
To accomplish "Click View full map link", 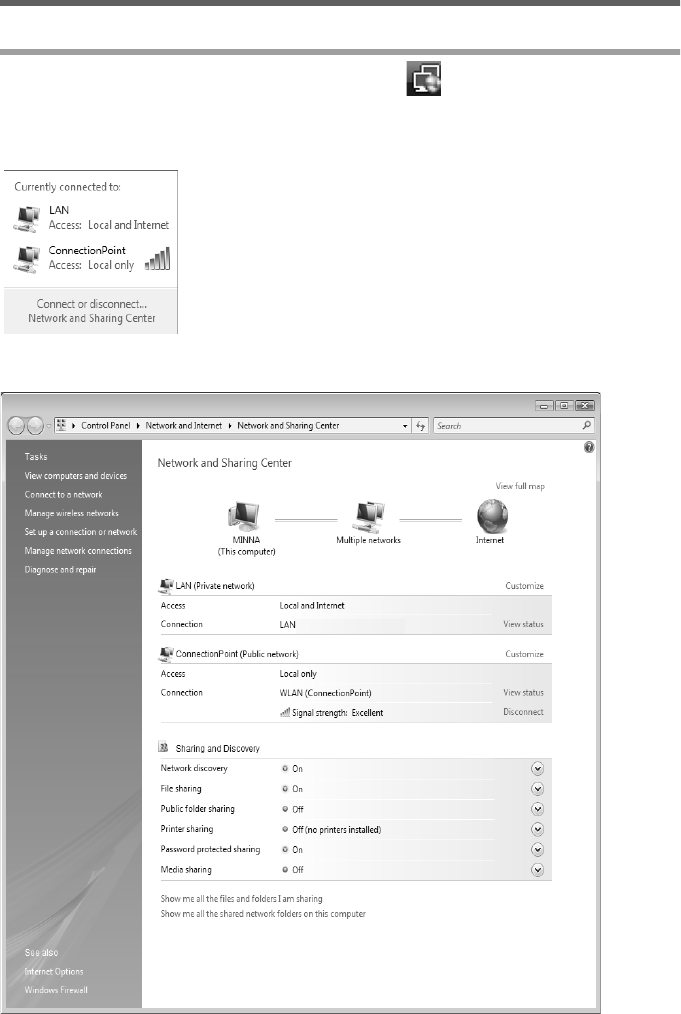I will click(x=520, y=486).
